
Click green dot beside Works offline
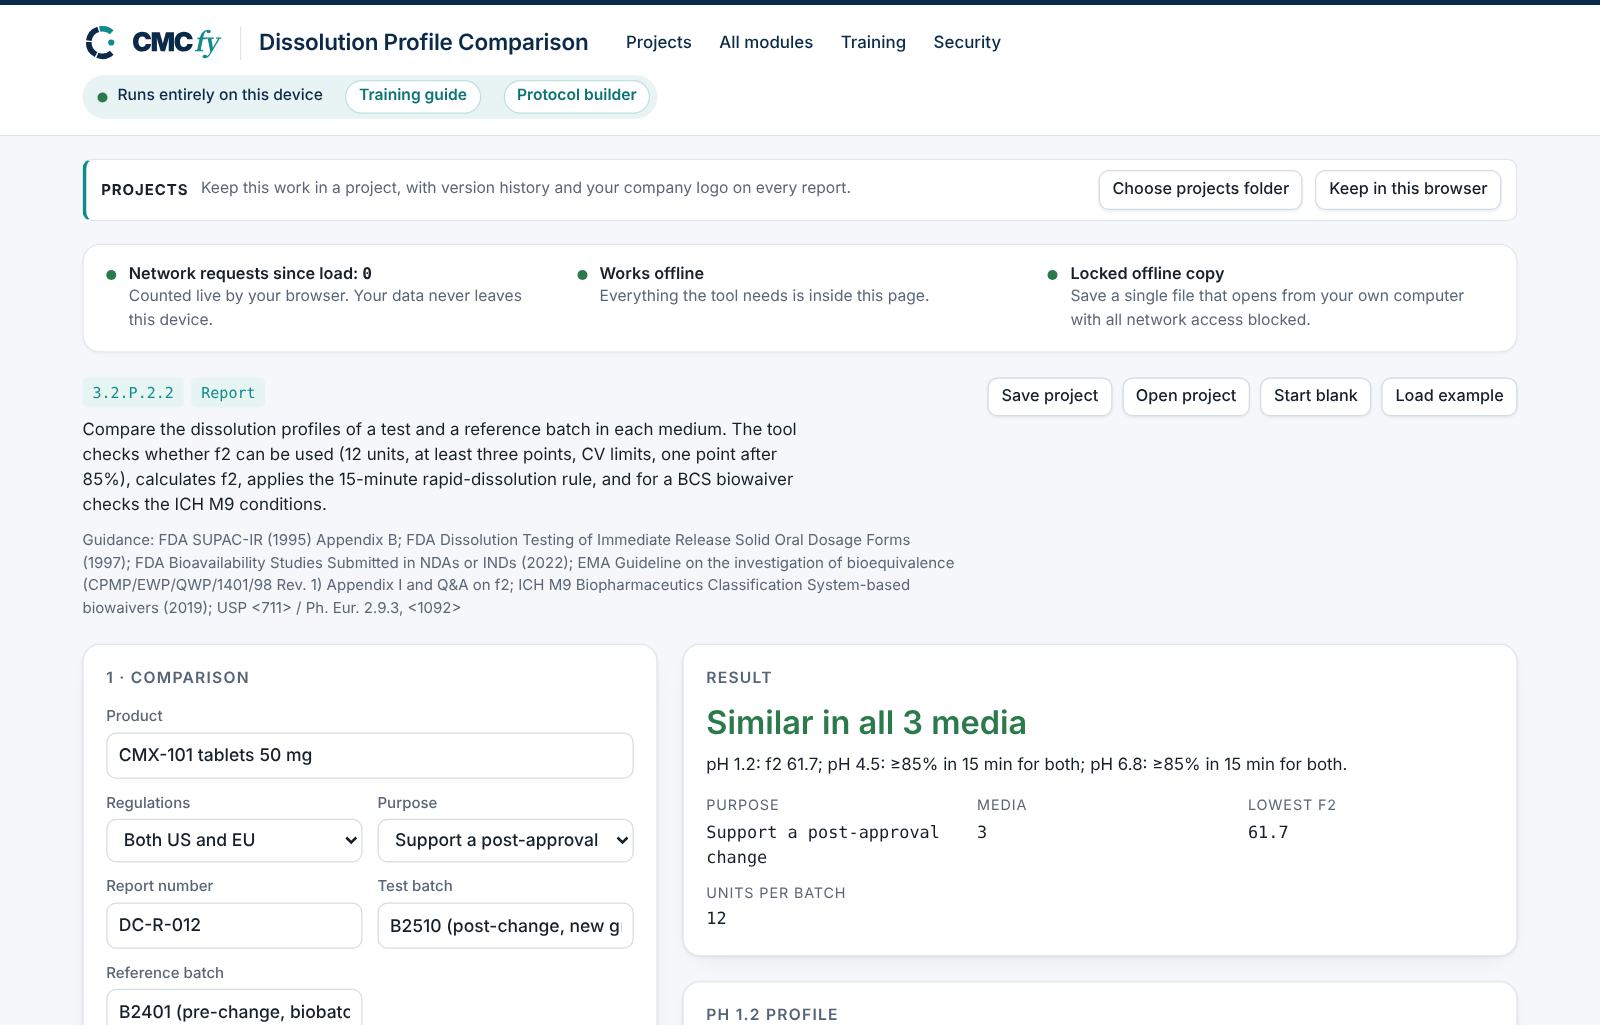(582, 275)
